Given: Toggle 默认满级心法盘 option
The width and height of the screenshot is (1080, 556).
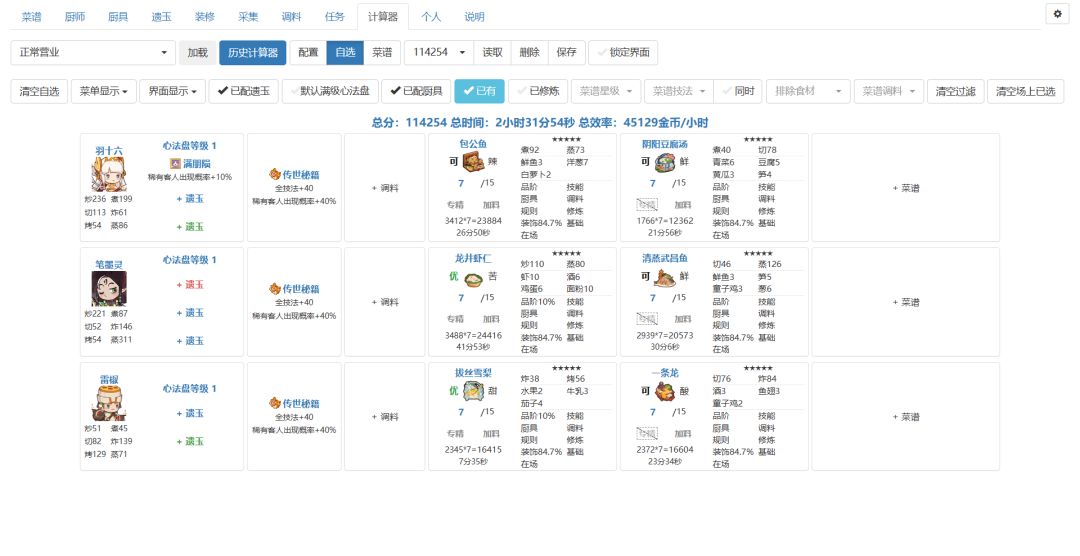Looking at the screenshot, I should [330, 91].
